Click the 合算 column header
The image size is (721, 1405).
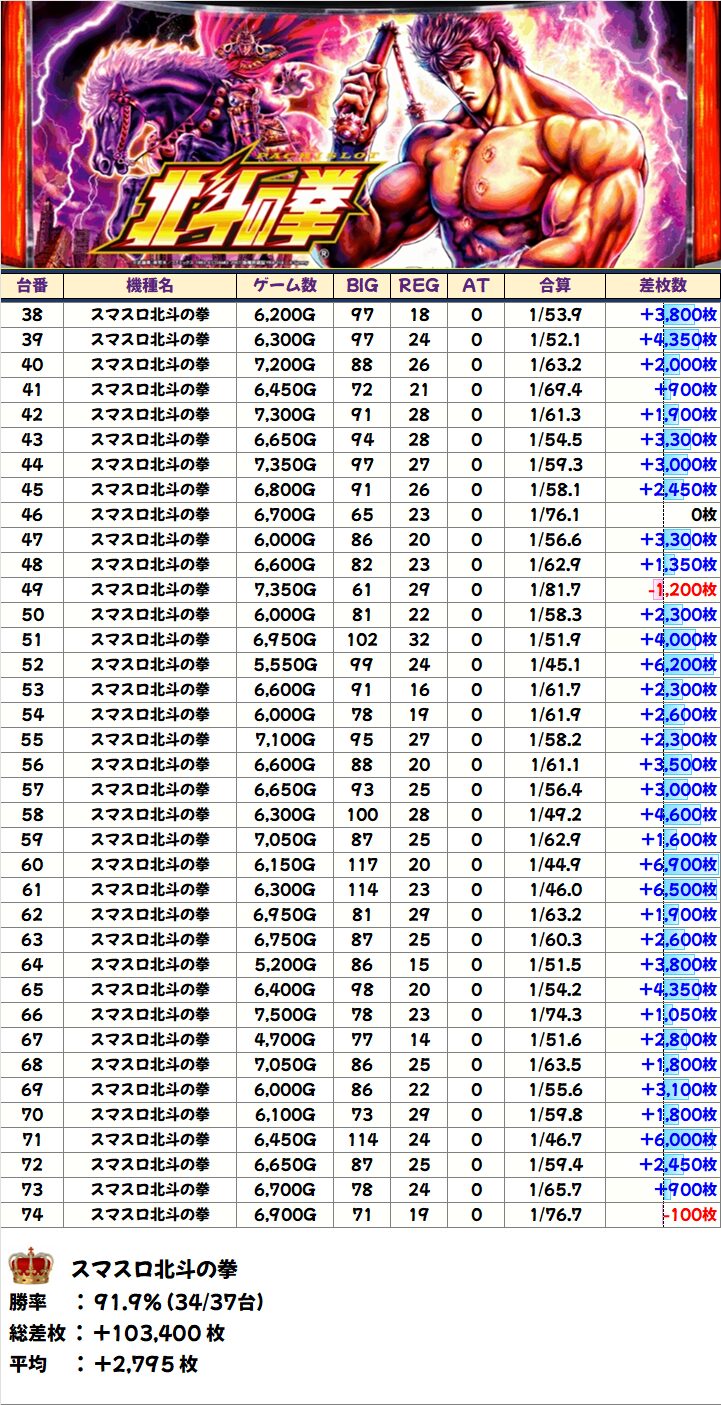point(555,285)
